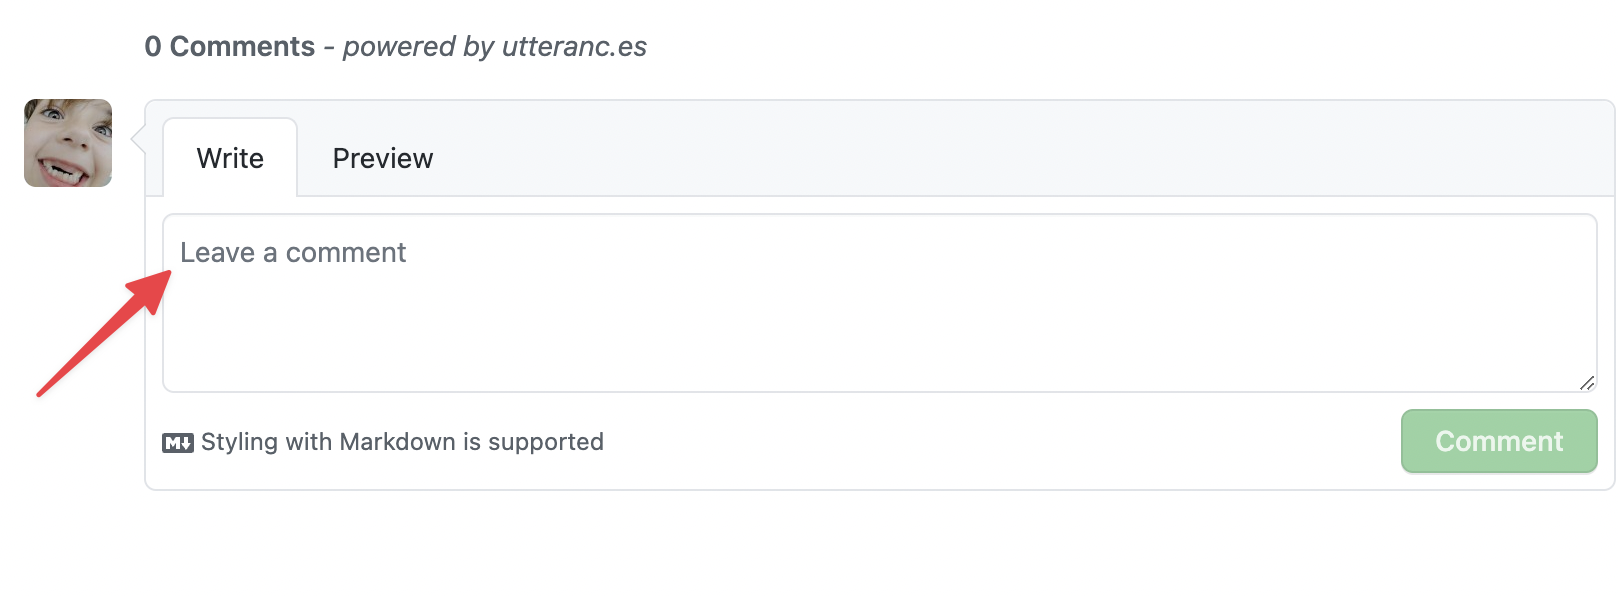The width and height of the screenshot is (1618, 596).
Task: Click the '0 Comments' heading
Action: 230,47
